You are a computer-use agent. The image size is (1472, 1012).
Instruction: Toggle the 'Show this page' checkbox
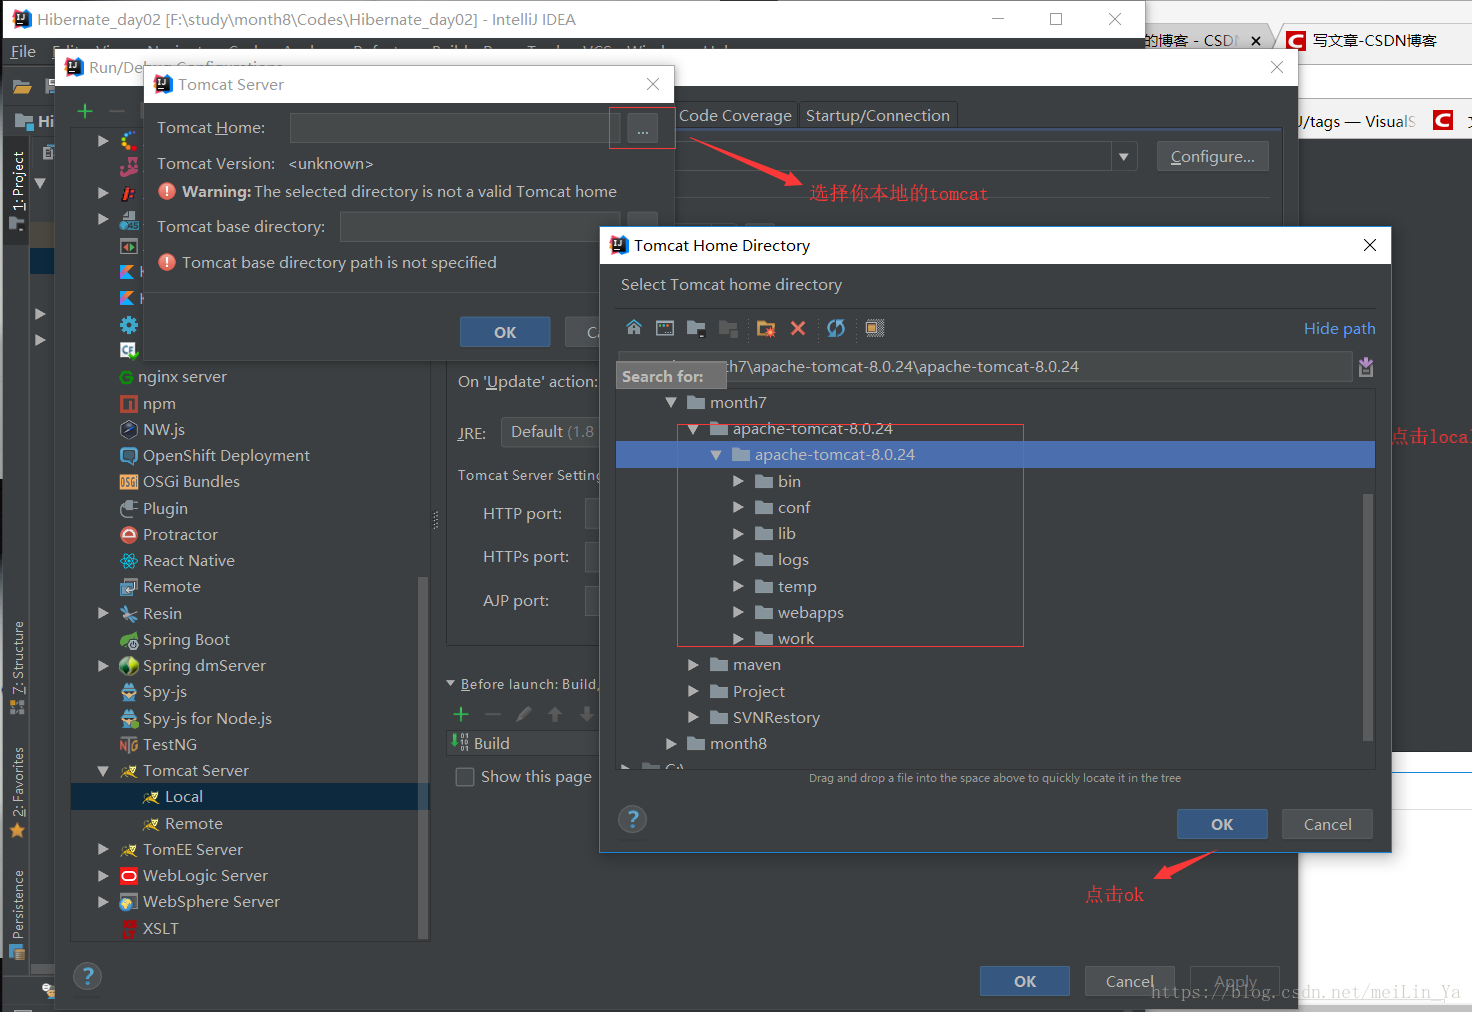(x=465, y=777)
